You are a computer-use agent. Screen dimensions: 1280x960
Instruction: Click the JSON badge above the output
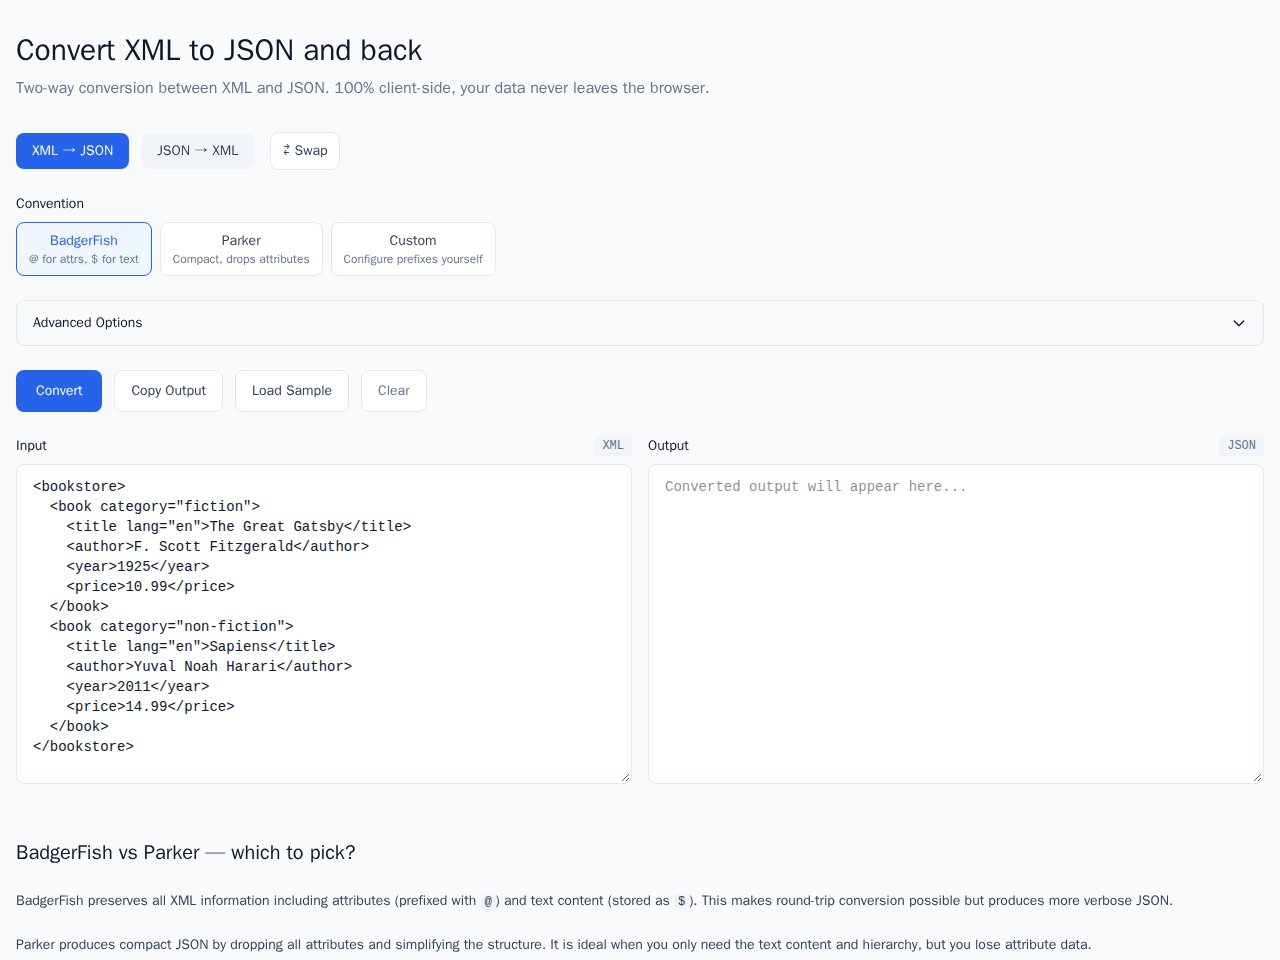coord(1241,445)
